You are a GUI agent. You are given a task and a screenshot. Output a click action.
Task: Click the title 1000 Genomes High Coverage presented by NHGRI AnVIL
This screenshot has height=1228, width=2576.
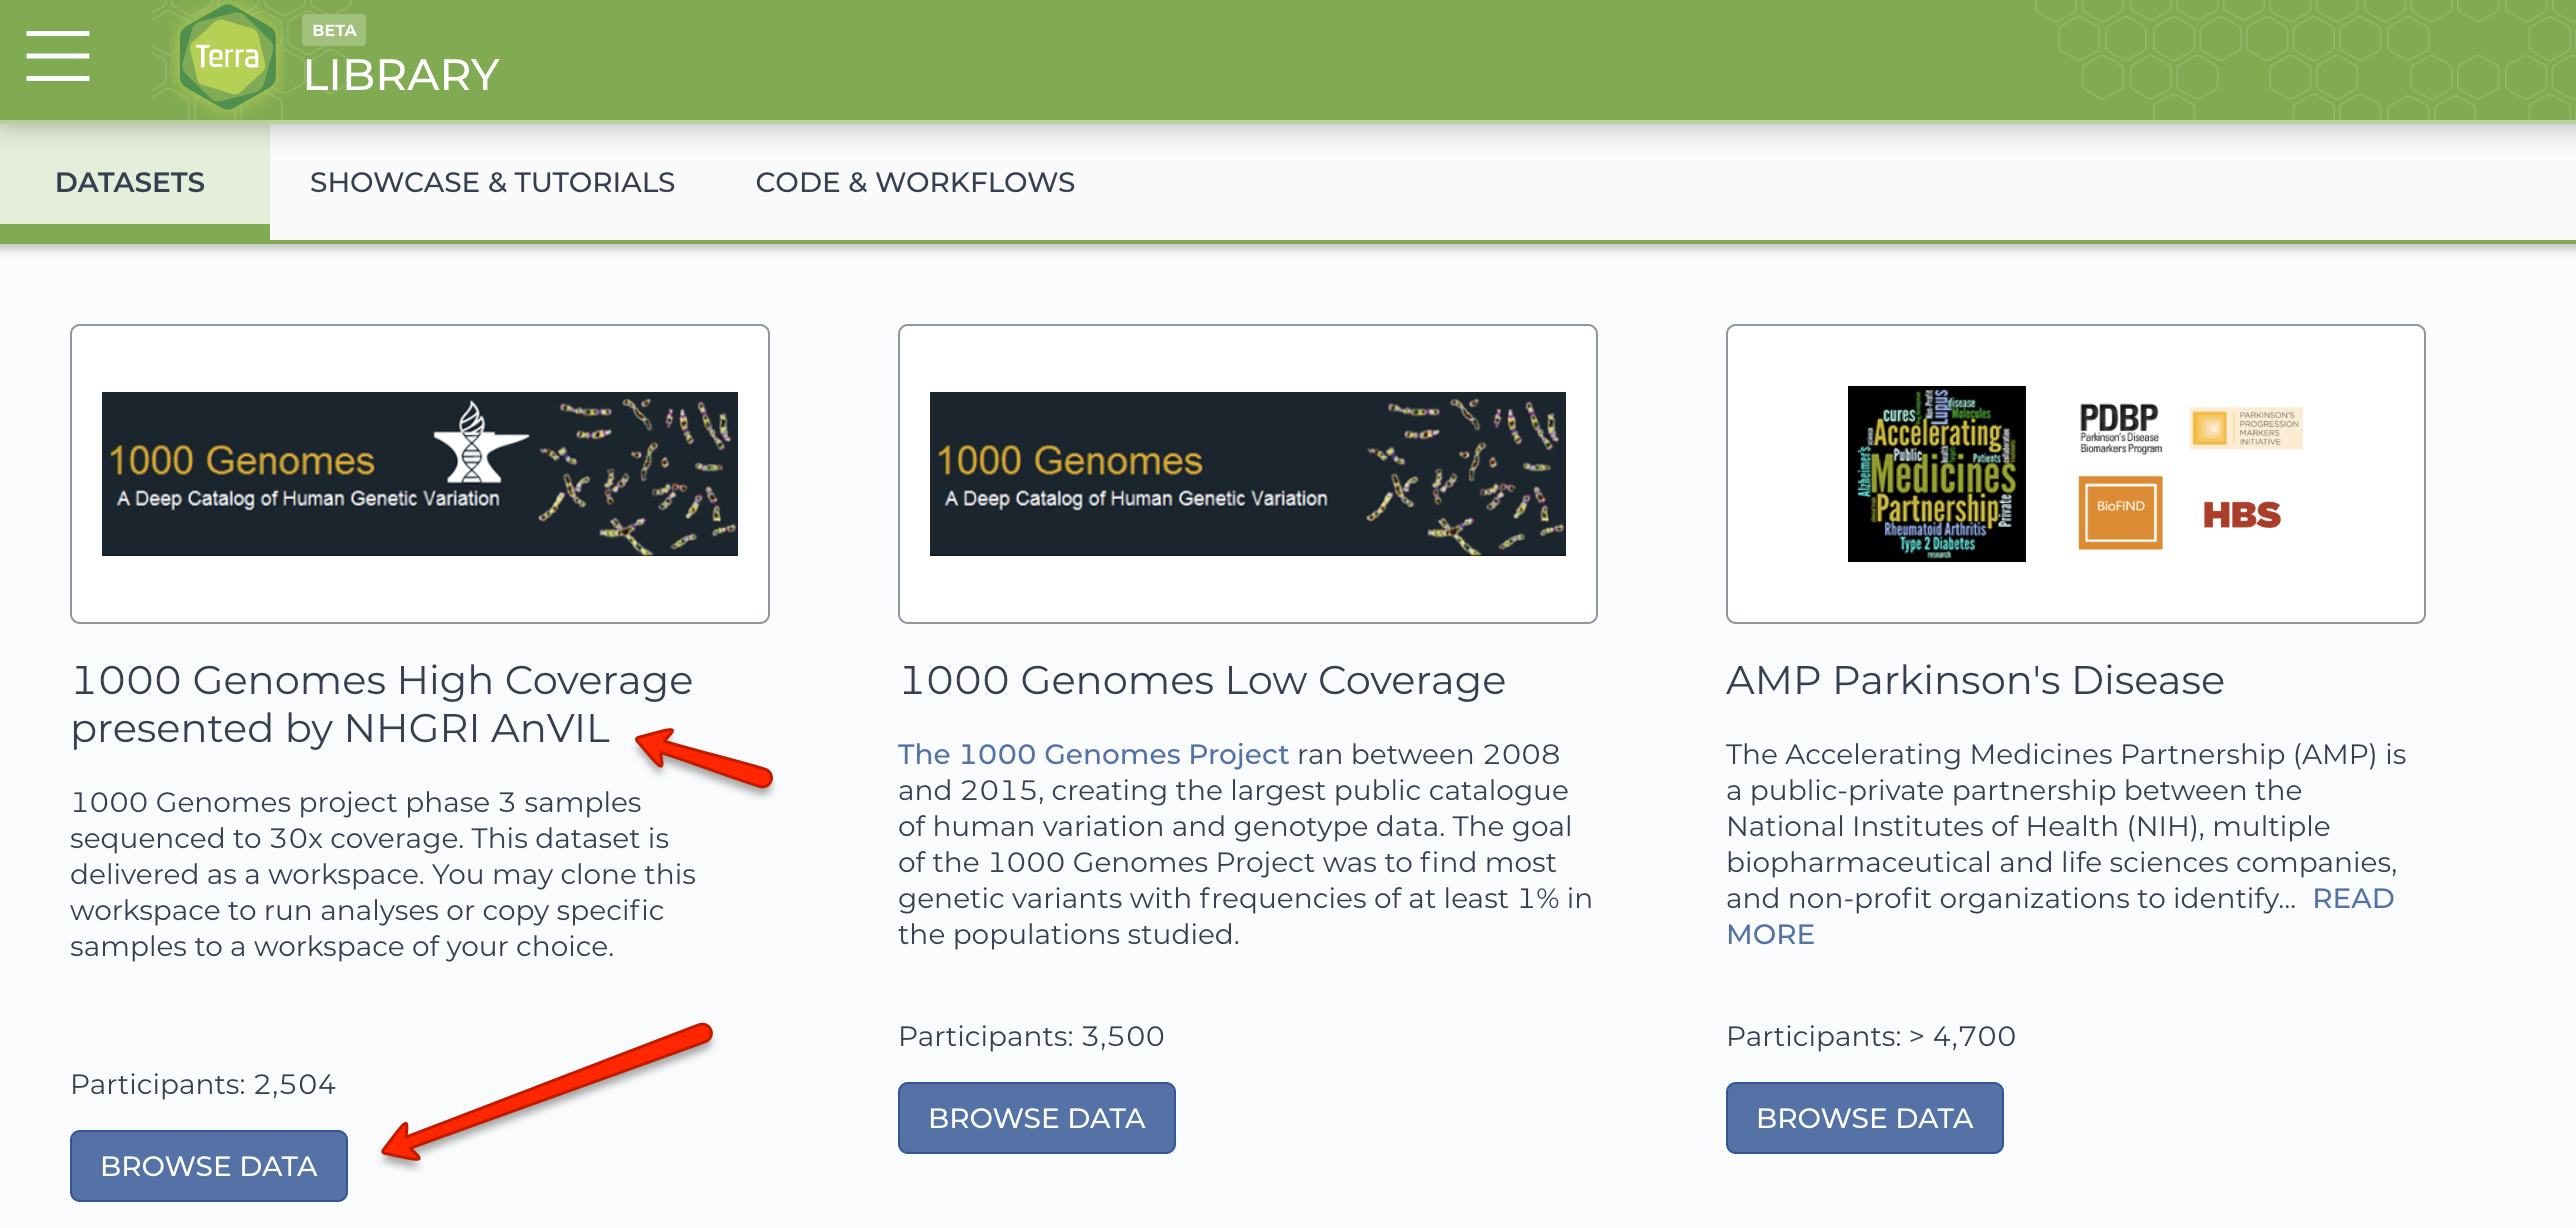(x=382, y=704)
